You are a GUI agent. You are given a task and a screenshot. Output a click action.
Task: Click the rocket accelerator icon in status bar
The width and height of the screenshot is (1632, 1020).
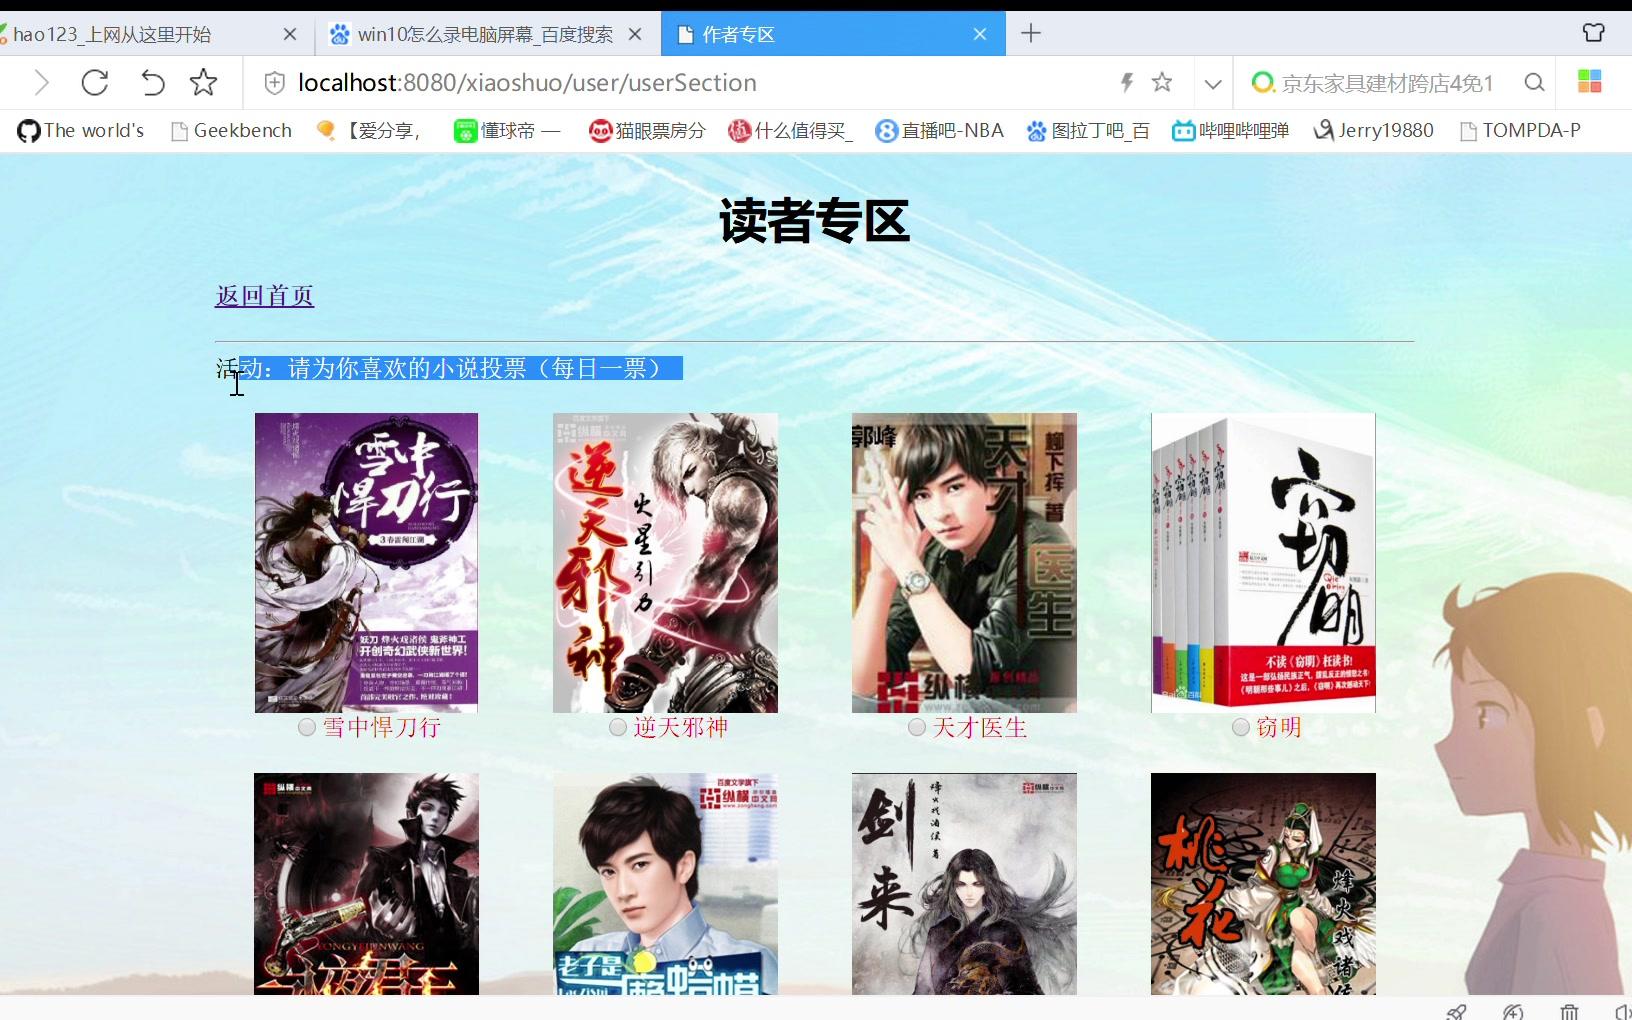(x=1457, y=1011)
